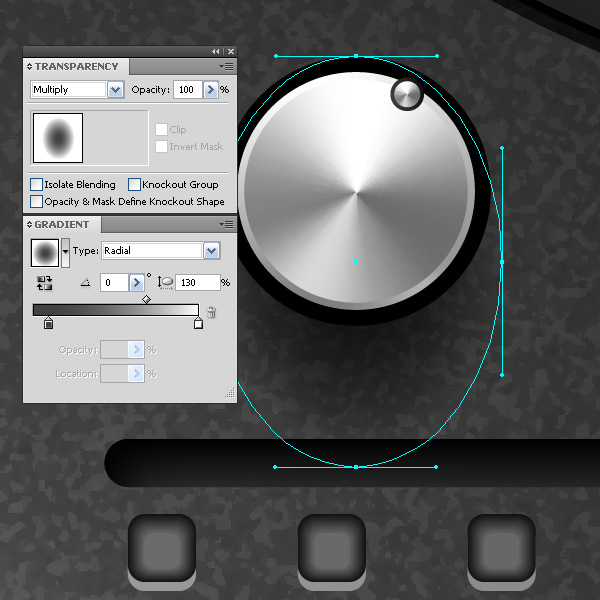Click the Reverse Gradient icon

tap(44, 283)
